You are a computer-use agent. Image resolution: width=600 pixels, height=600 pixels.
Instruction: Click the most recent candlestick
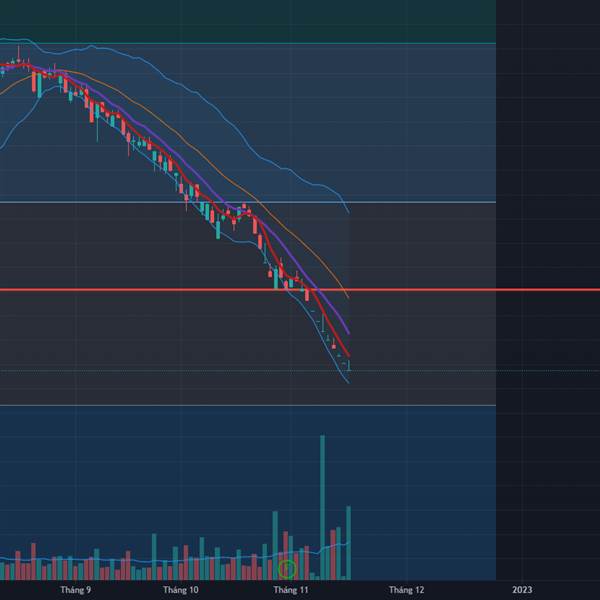[x=349, y=365]
